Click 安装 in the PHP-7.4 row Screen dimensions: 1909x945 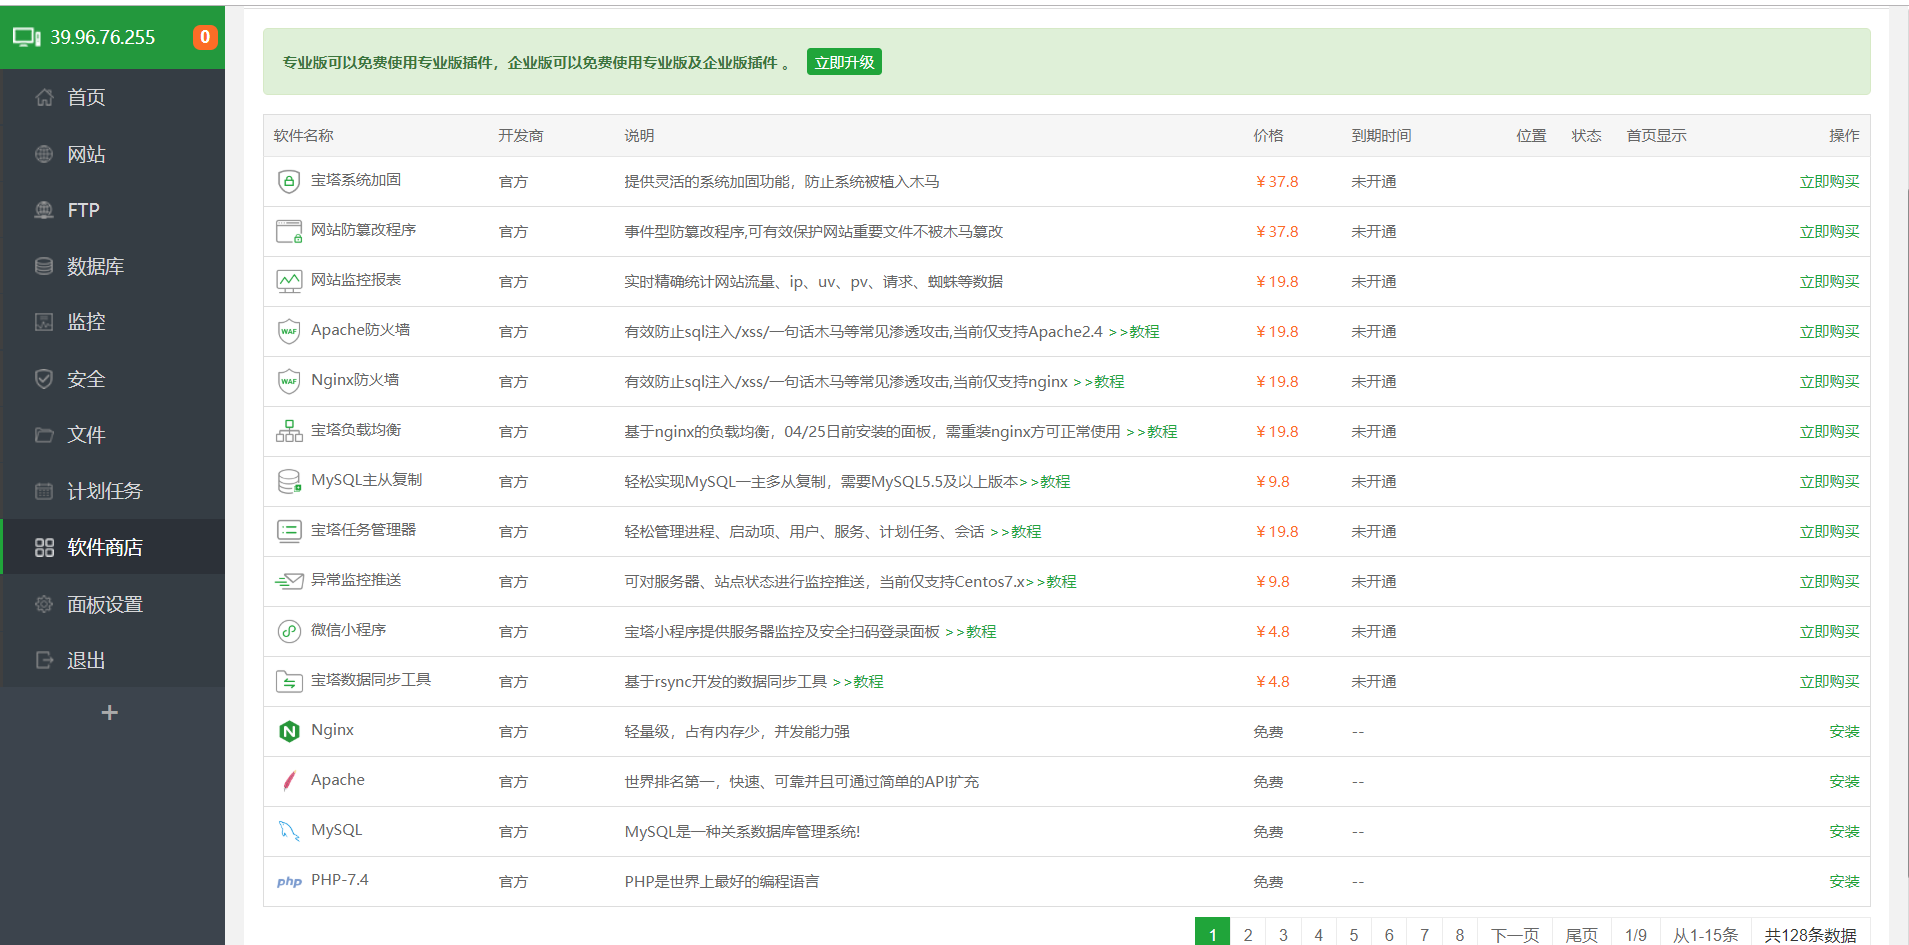(1844, 882)
